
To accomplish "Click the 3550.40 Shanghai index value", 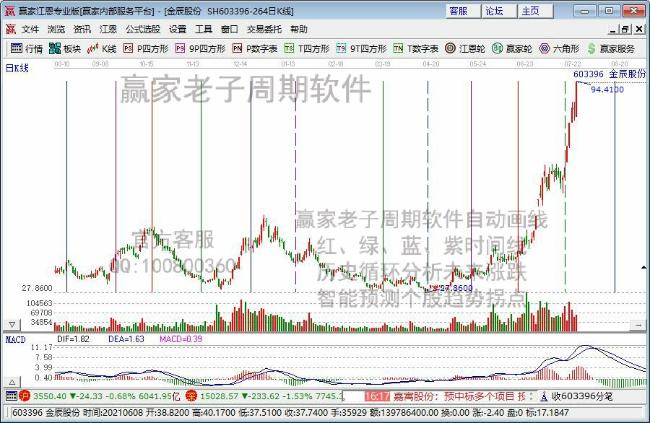I will [50, 396].
